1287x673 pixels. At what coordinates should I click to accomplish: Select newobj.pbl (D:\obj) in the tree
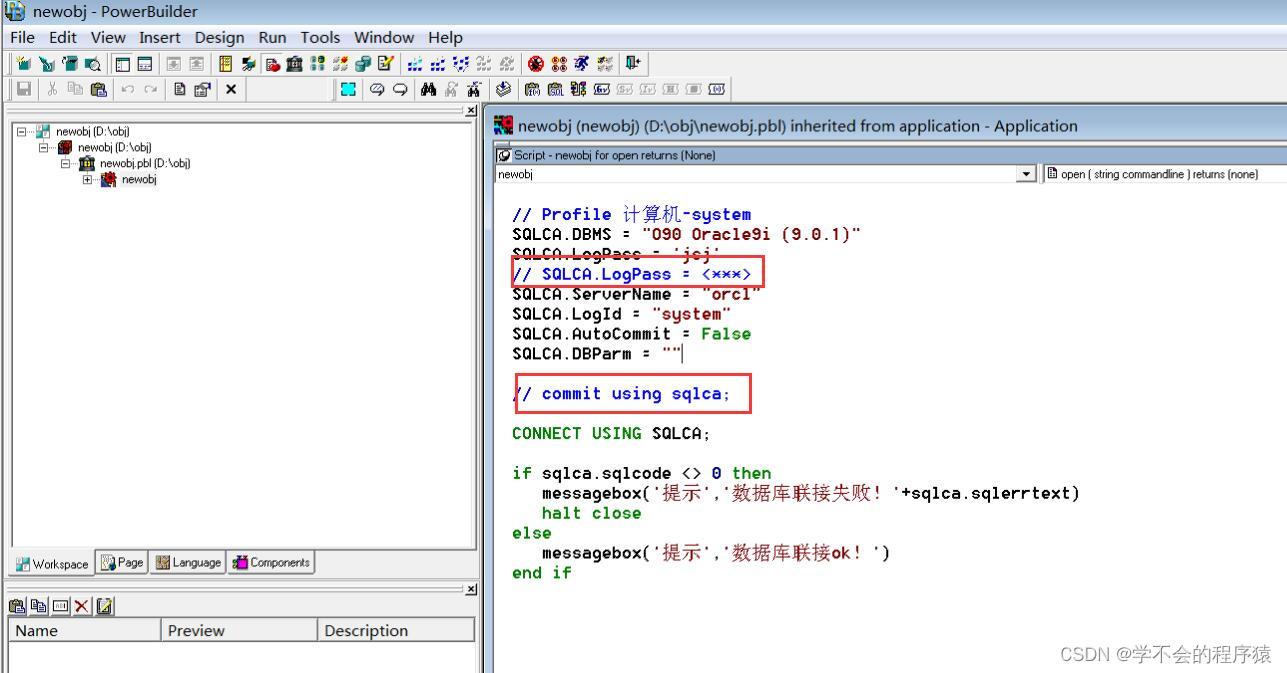(x=144, y=163)
